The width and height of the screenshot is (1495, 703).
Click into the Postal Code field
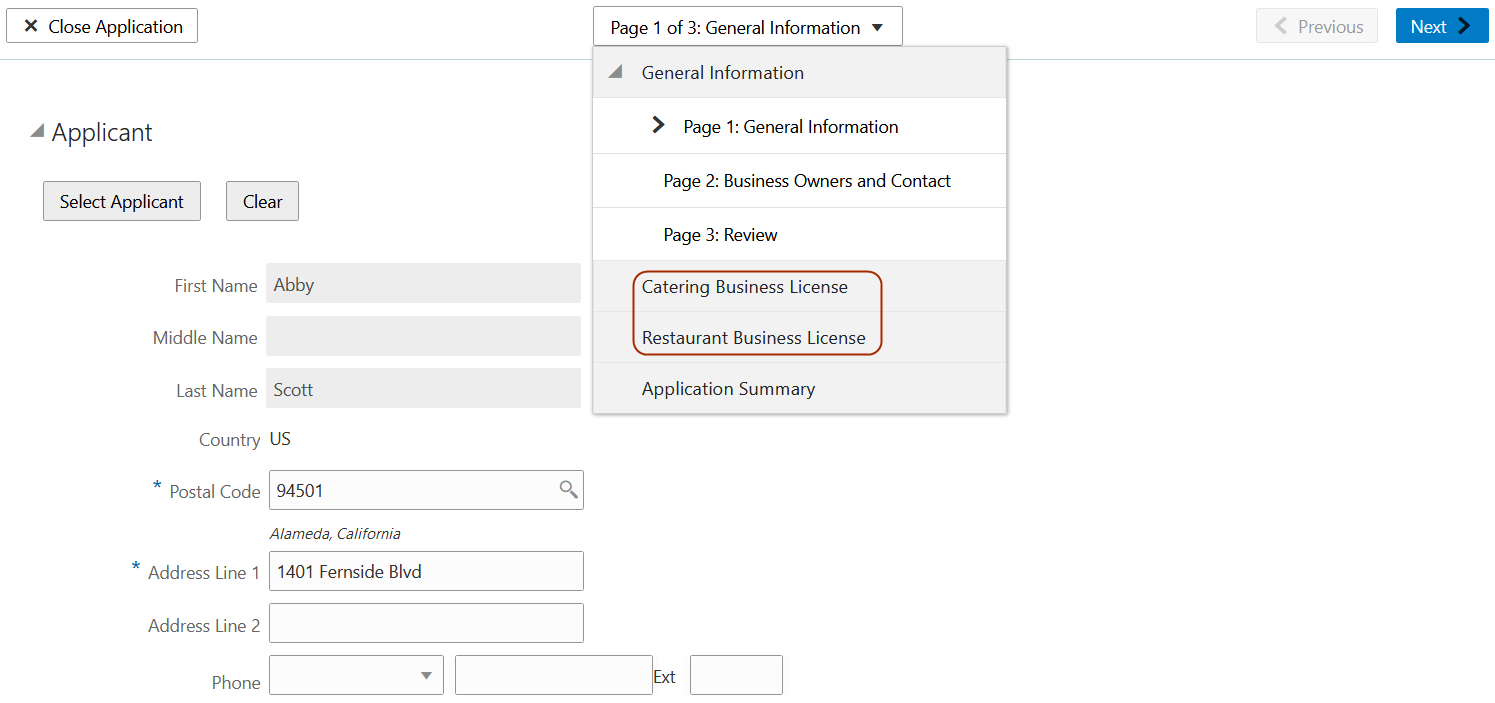click(410, 491)
